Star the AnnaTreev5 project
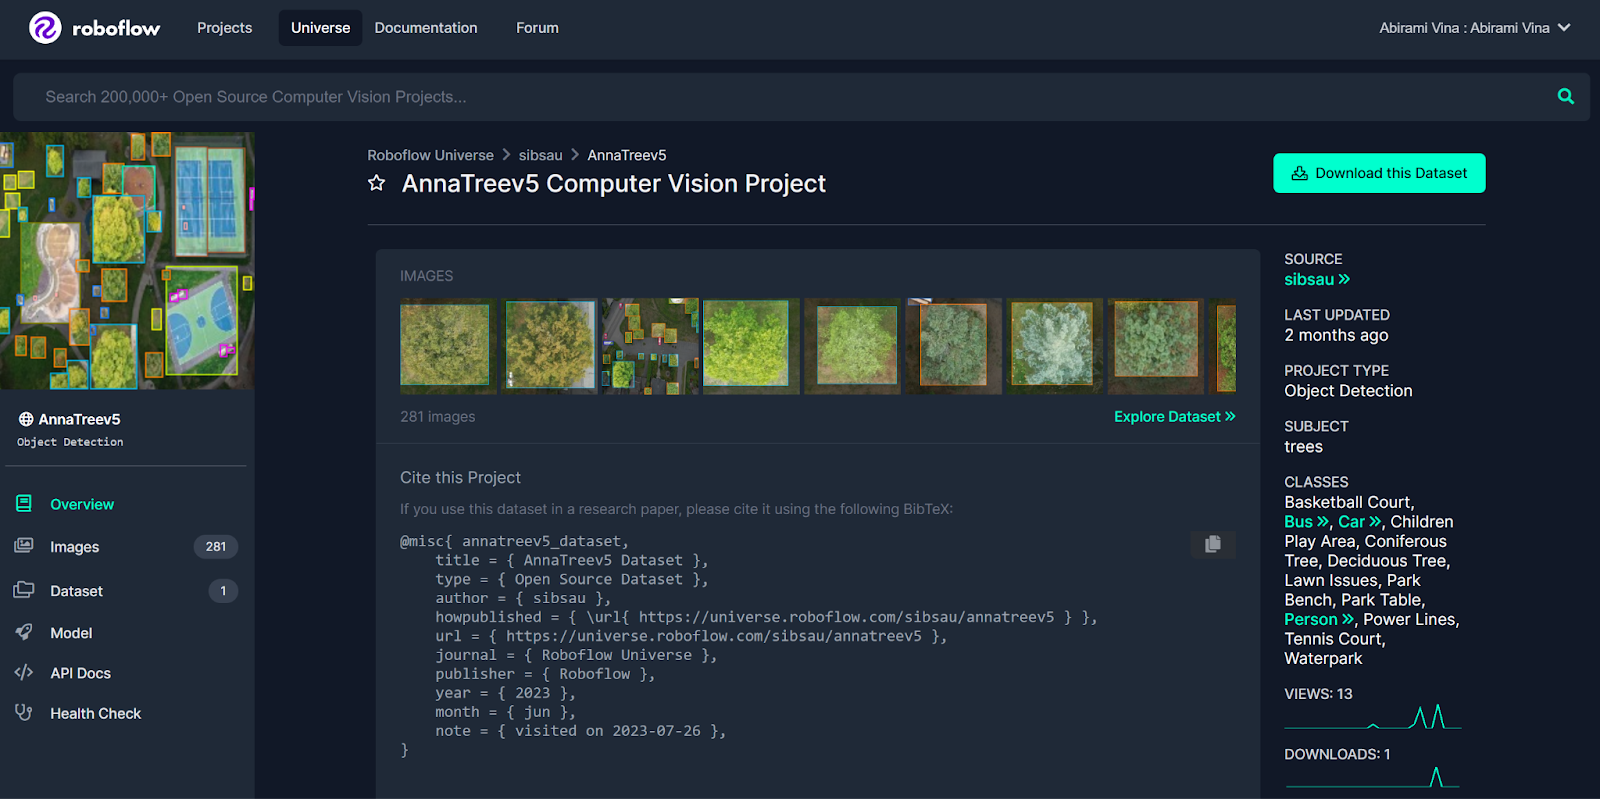 point(376,183)
